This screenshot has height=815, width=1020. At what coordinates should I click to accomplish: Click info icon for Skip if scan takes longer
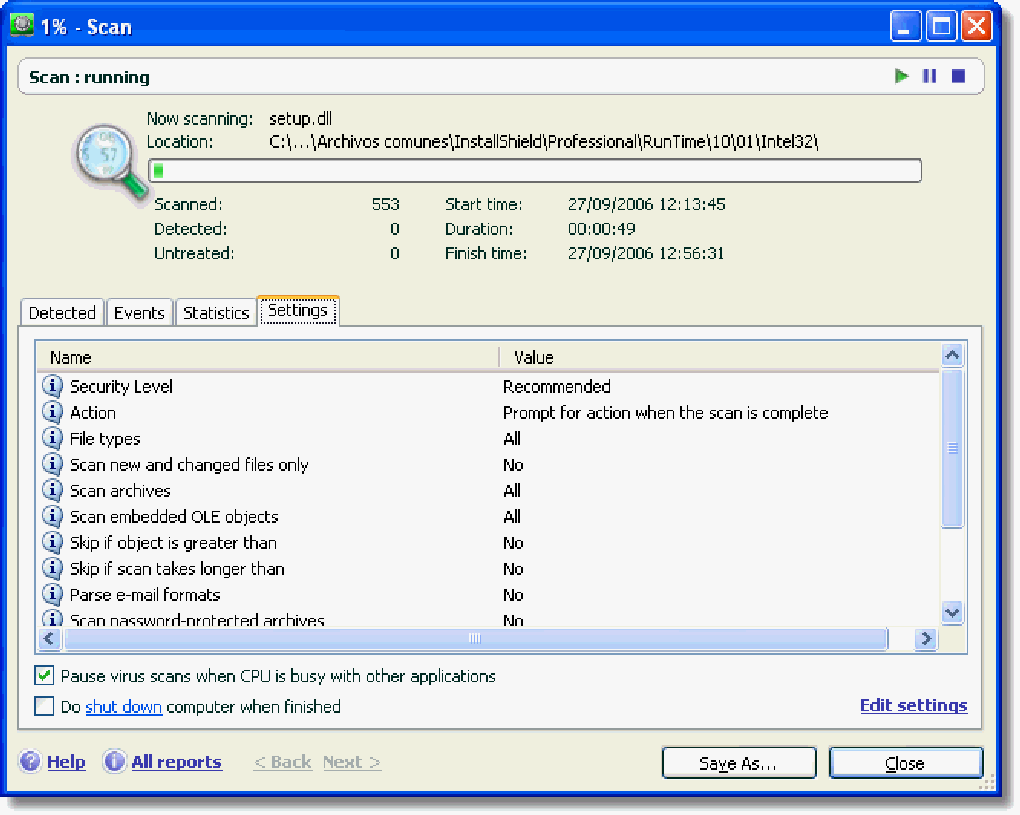coord(53,568)
